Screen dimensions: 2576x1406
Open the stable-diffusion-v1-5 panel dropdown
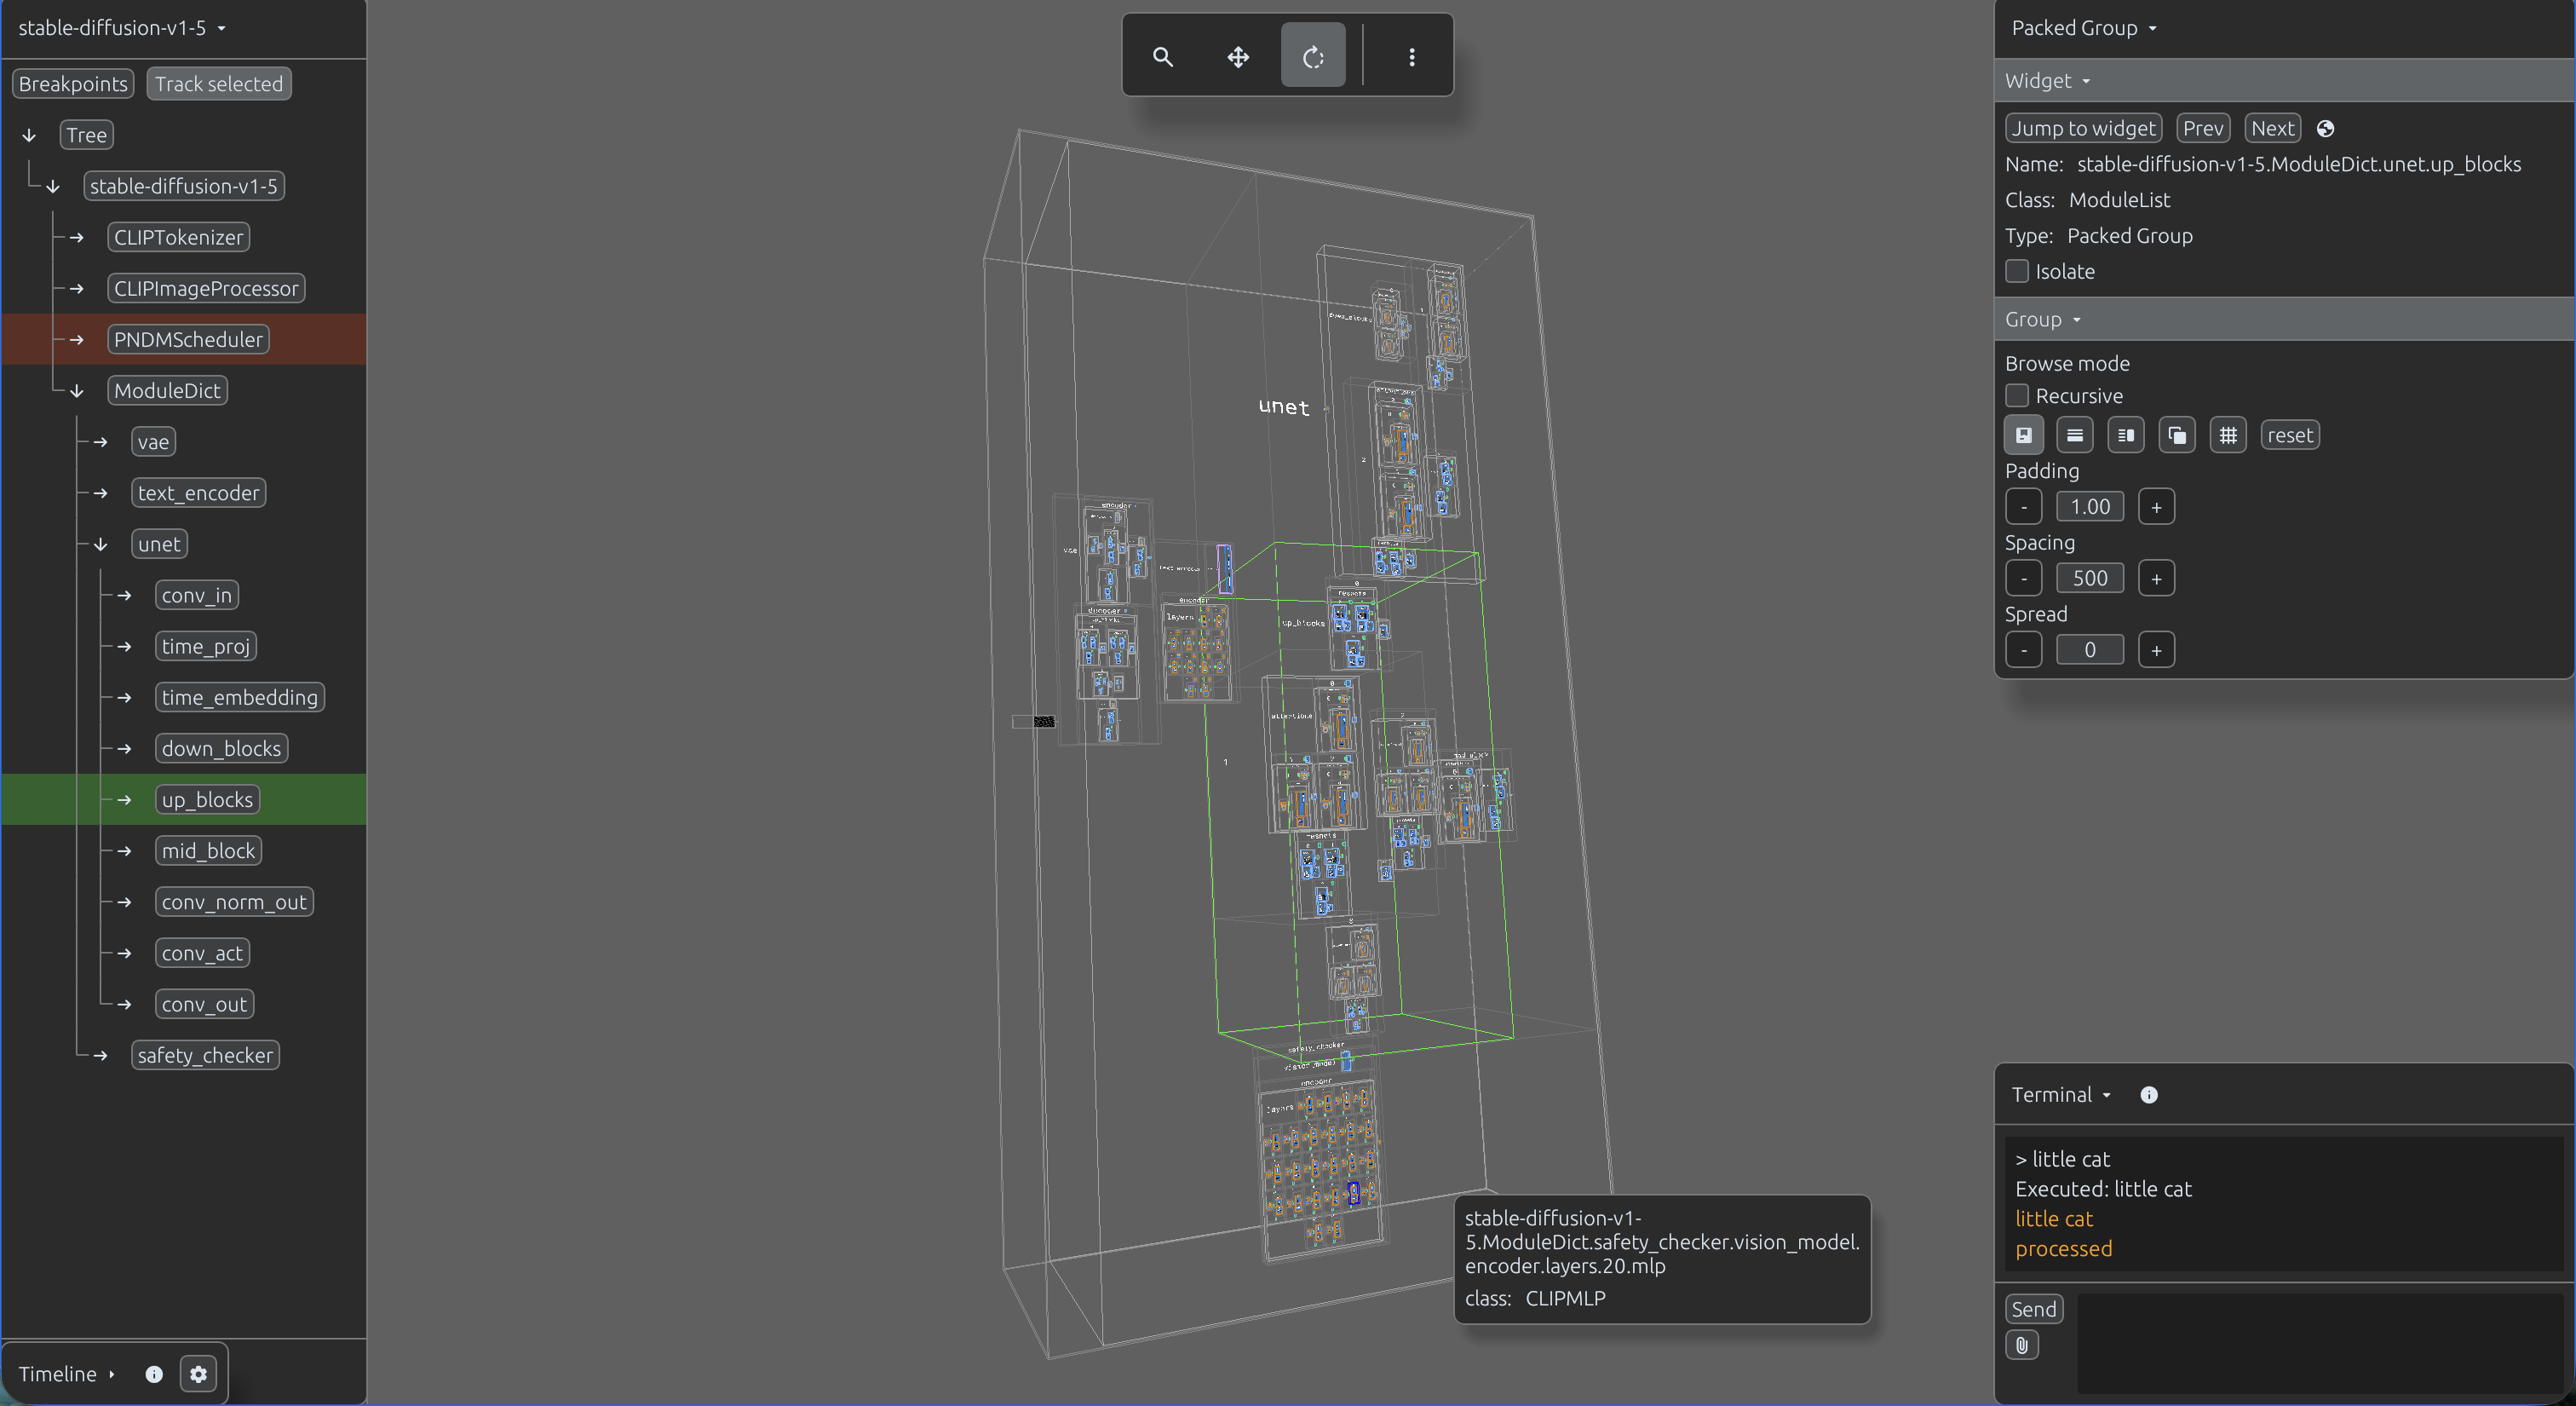tap(122, 28)
